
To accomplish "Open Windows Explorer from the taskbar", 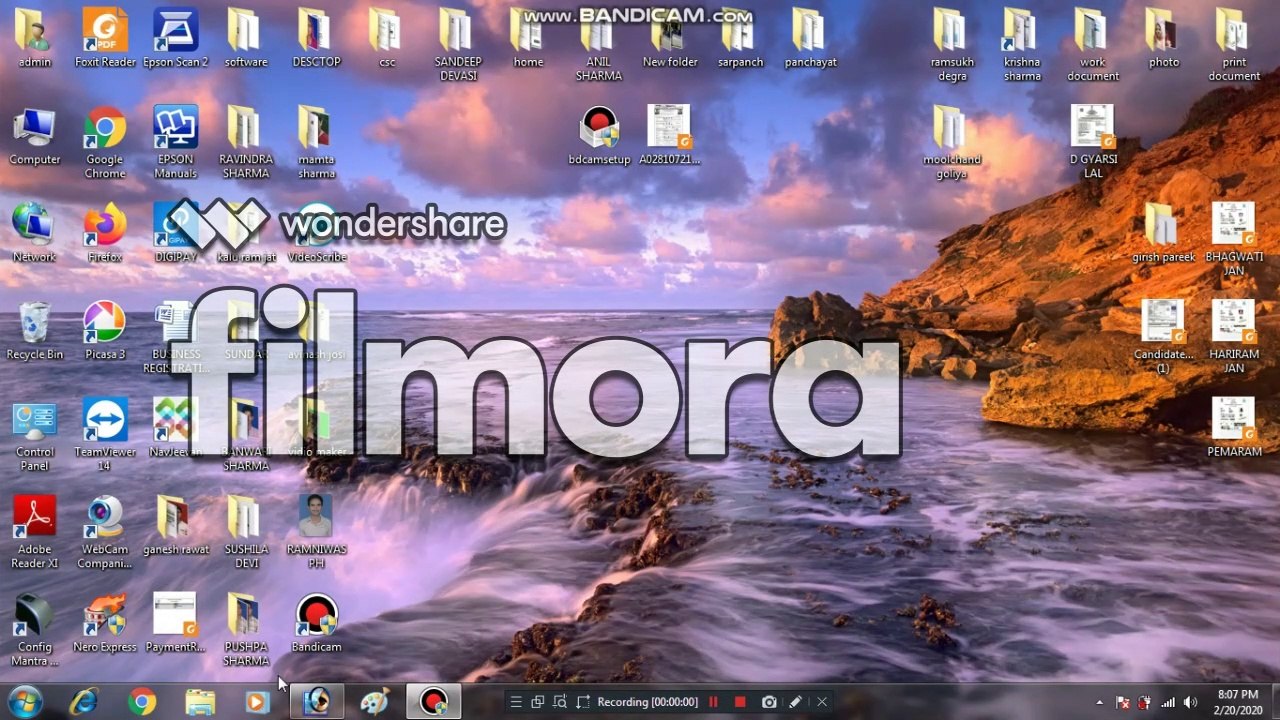I will coord(200,702).
